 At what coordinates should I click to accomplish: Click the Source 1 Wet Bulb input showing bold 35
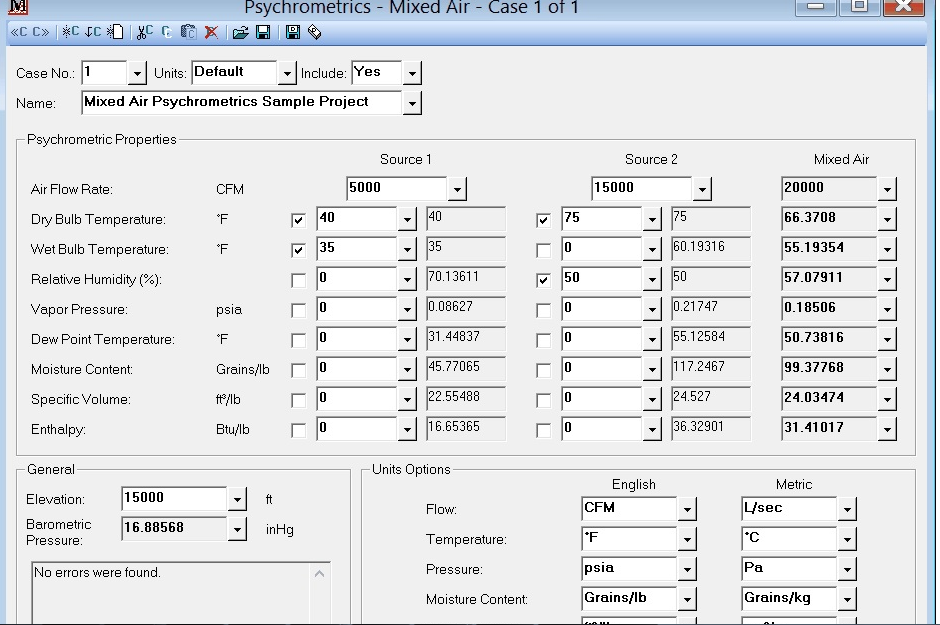tap(357, 249)
